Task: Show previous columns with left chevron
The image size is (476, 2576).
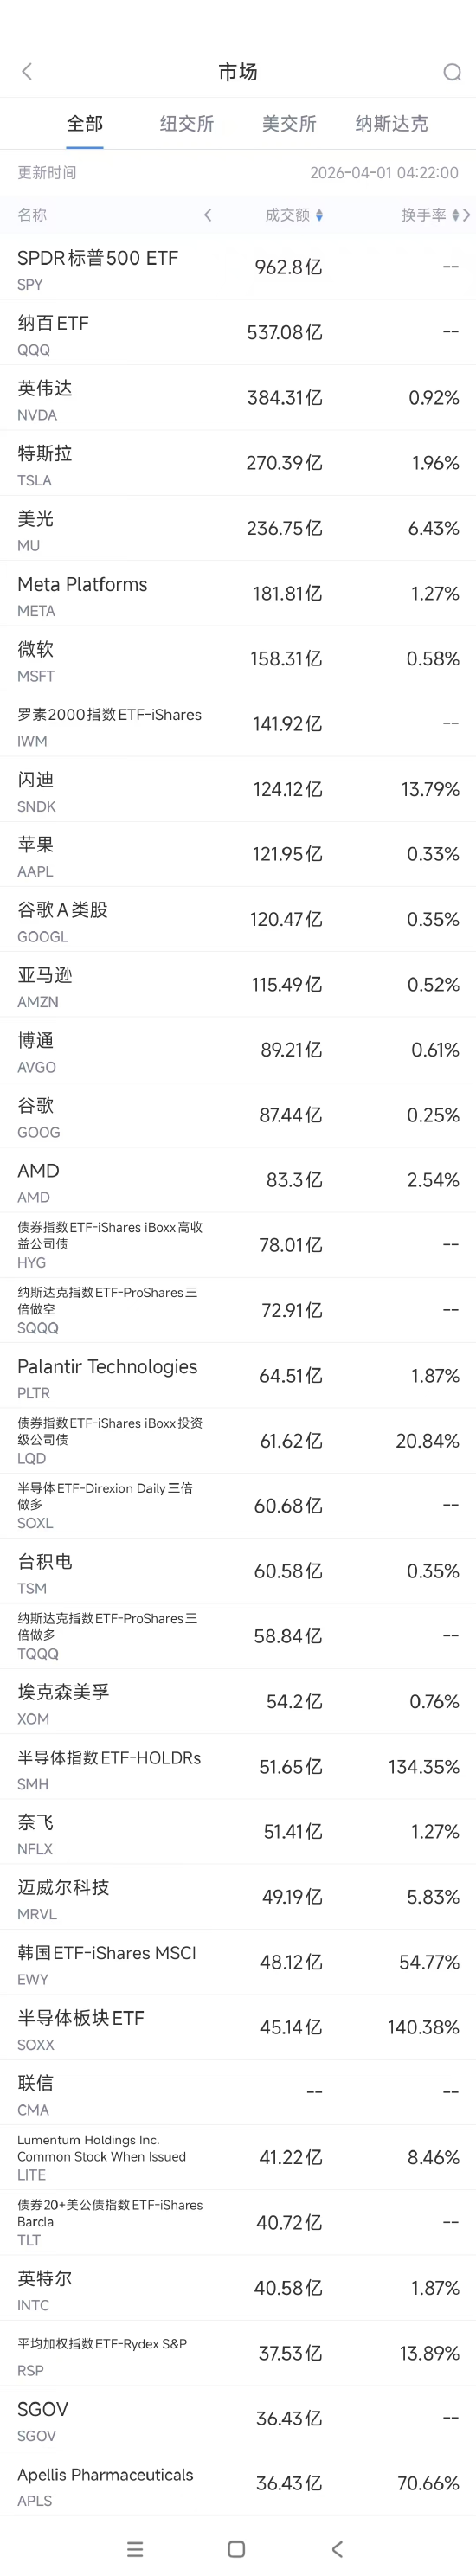Action: click(x=208, y=215)
